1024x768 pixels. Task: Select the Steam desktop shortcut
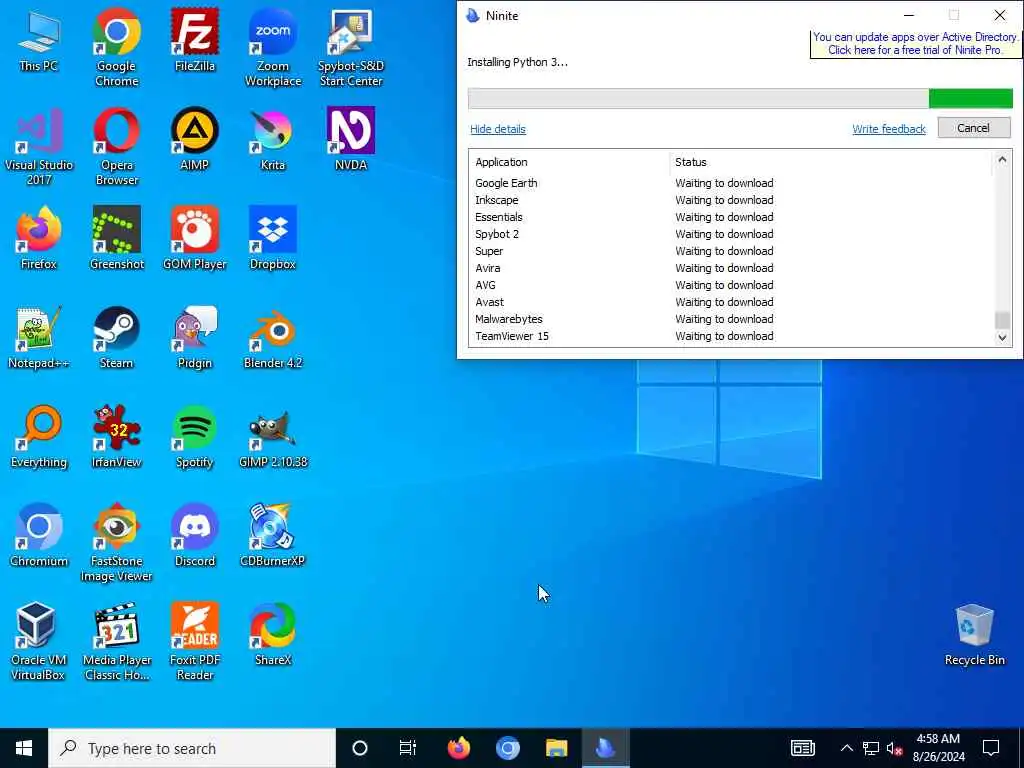pos(116,338)
